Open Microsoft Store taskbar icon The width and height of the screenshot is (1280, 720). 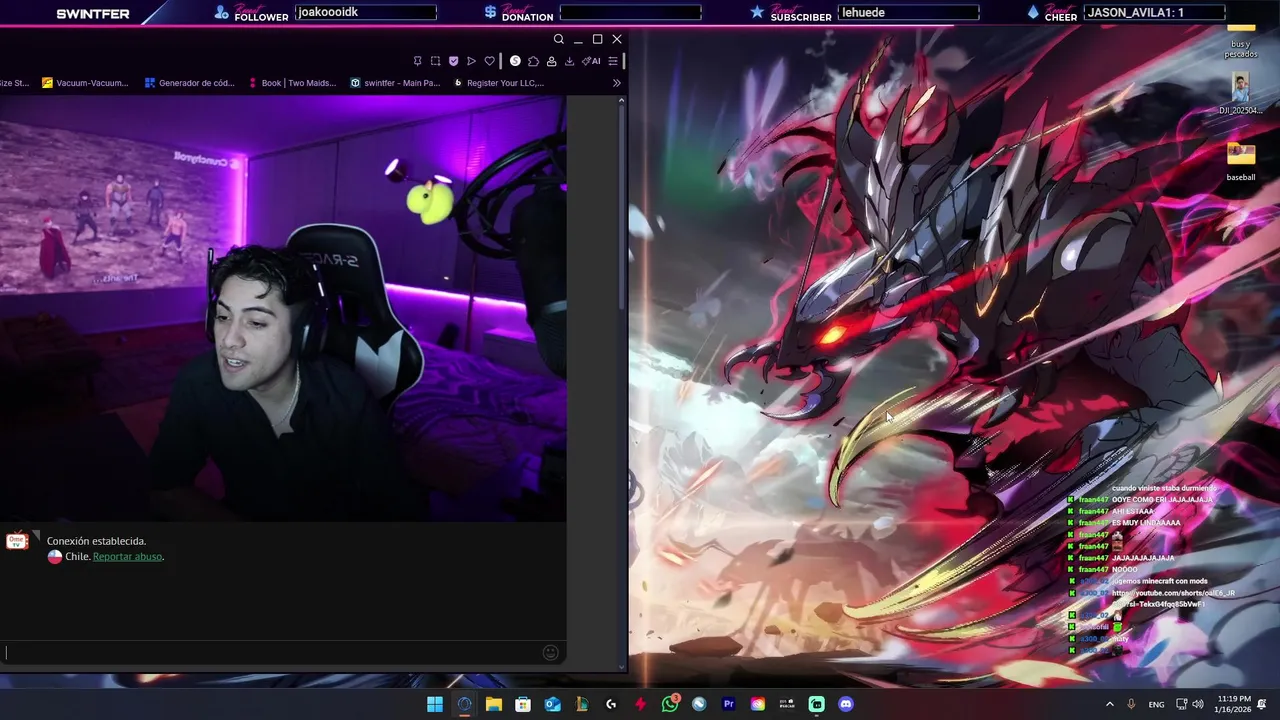(x=523, y=704)
